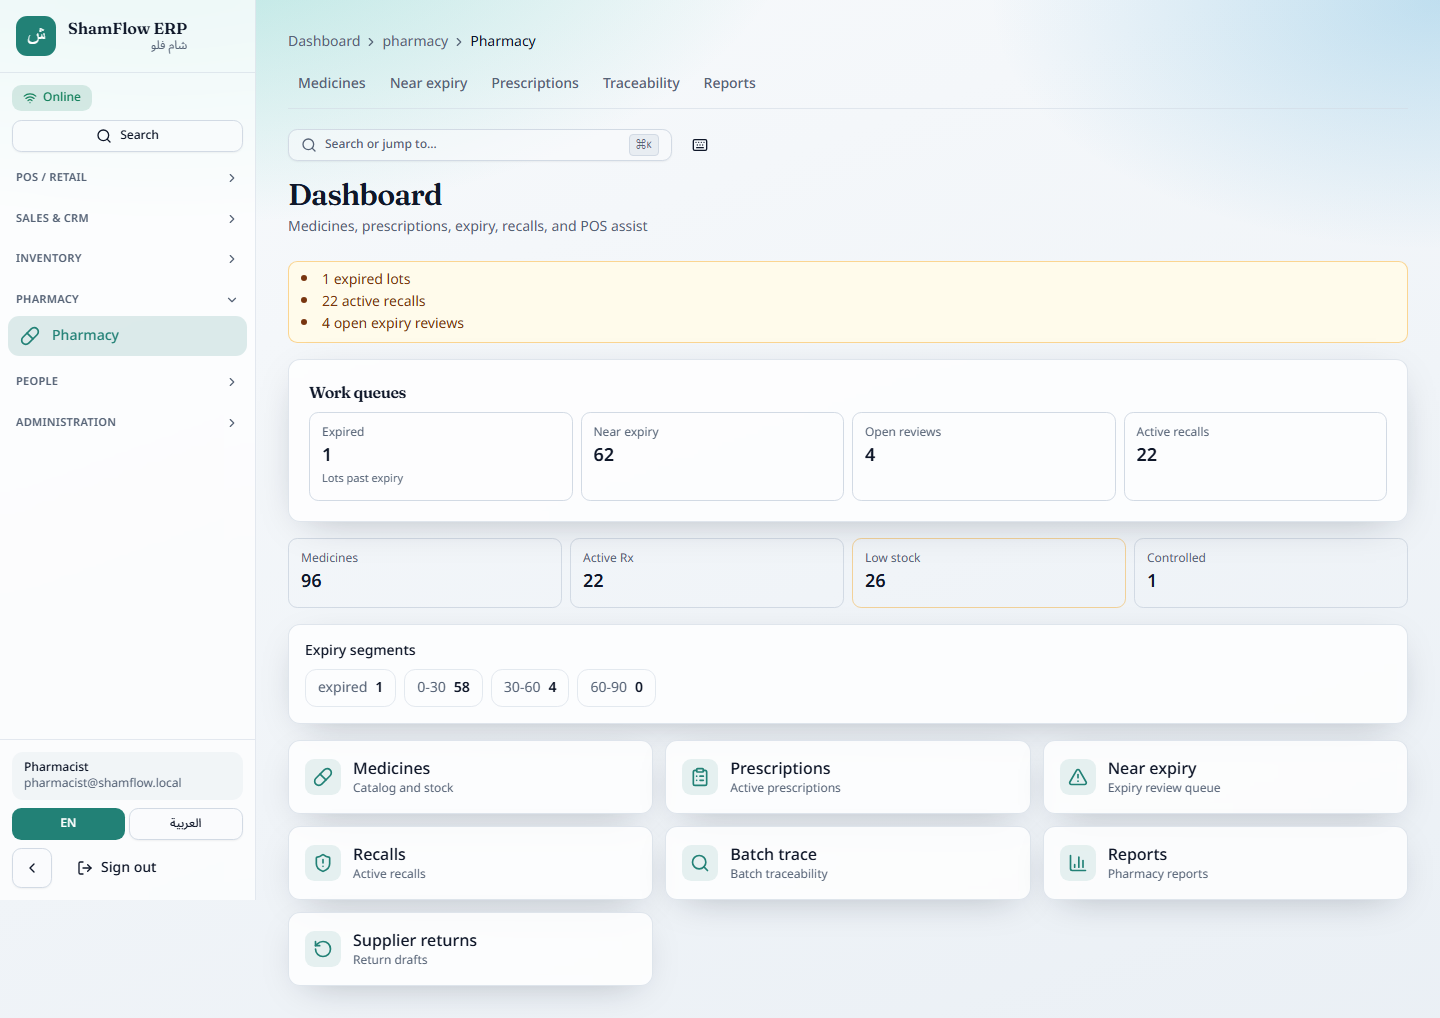Click the pill icon in the Pharmacy sidebar item
This screenshot has height=1018, width=1440.
coord(31,336)
